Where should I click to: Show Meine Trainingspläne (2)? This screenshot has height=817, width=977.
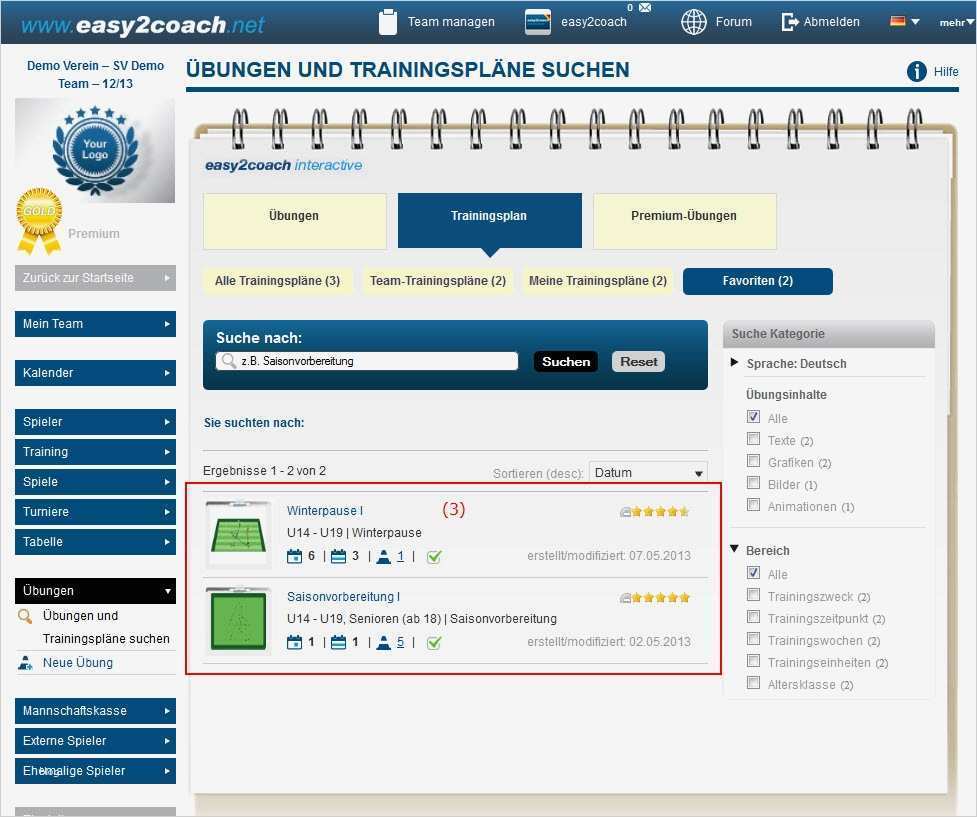point(598,281)
